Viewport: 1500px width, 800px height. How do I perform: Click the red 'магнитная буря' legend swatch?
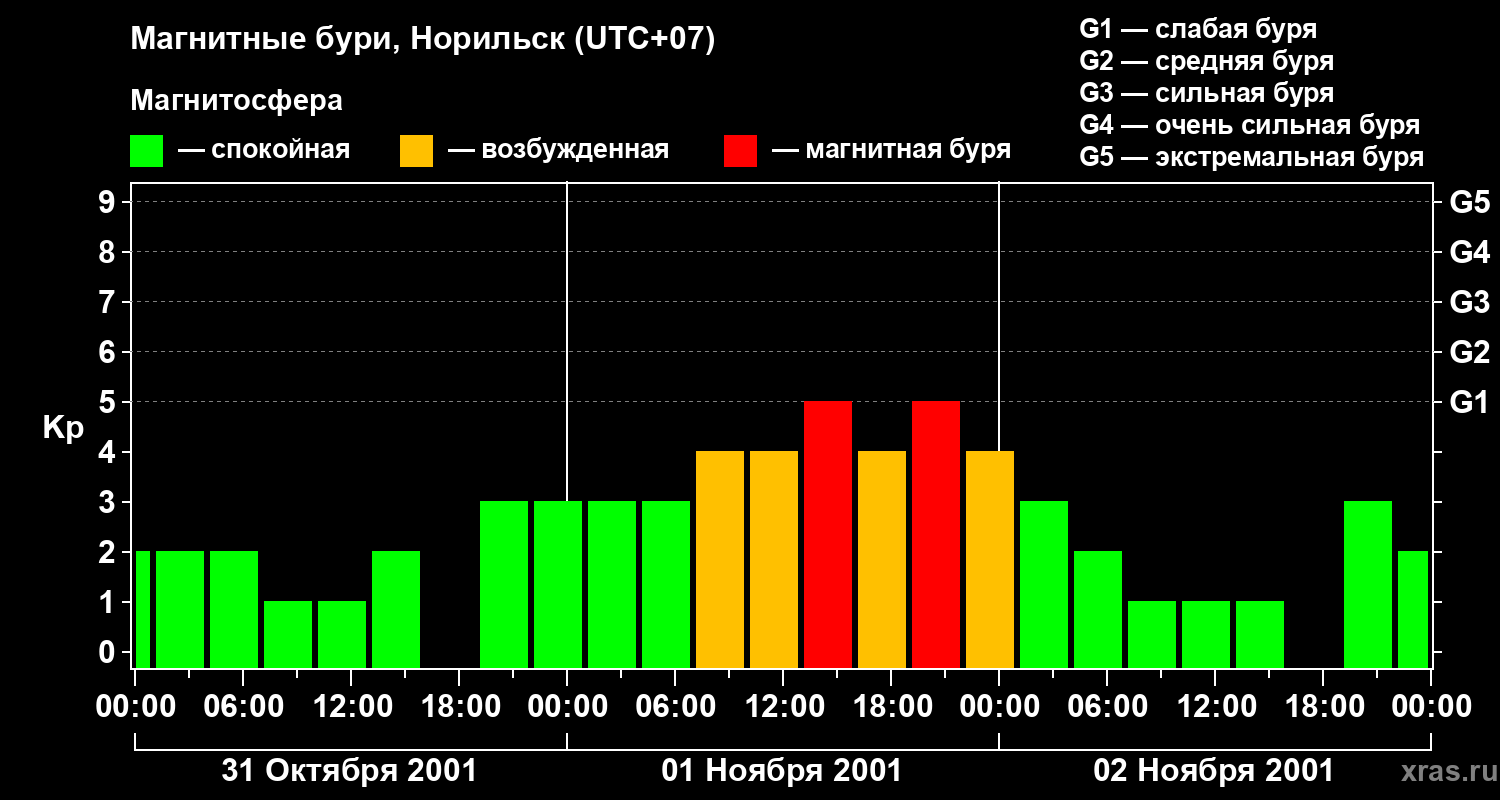[x=740, y=151]
